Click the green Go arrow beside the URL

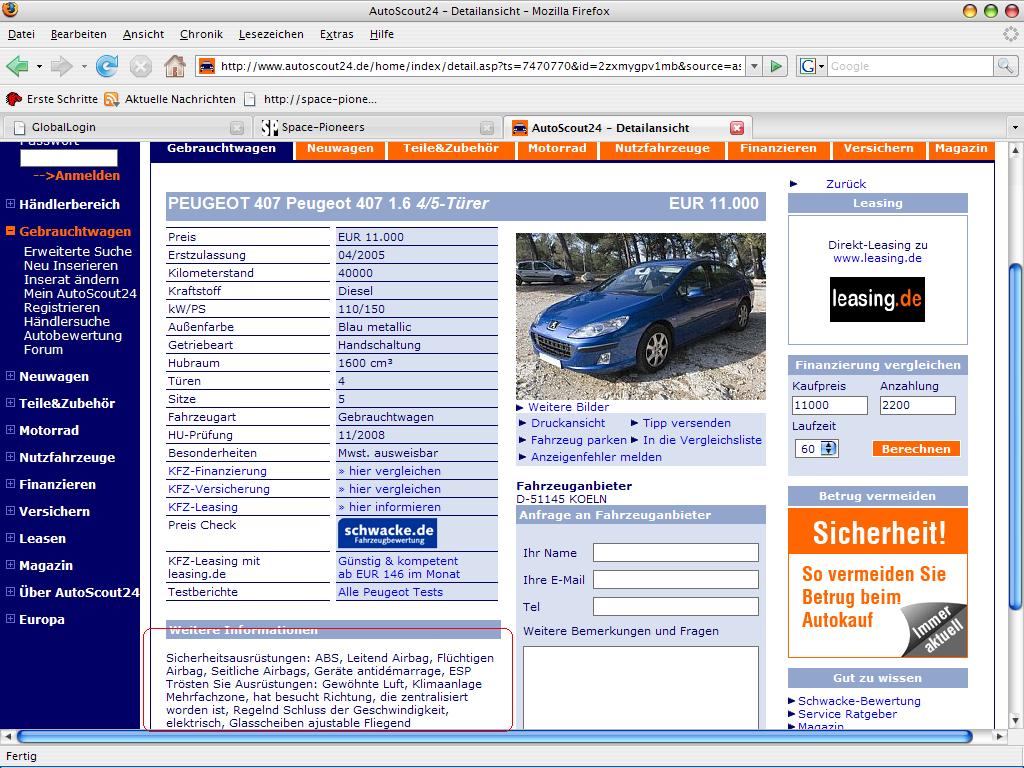(776, 66)
